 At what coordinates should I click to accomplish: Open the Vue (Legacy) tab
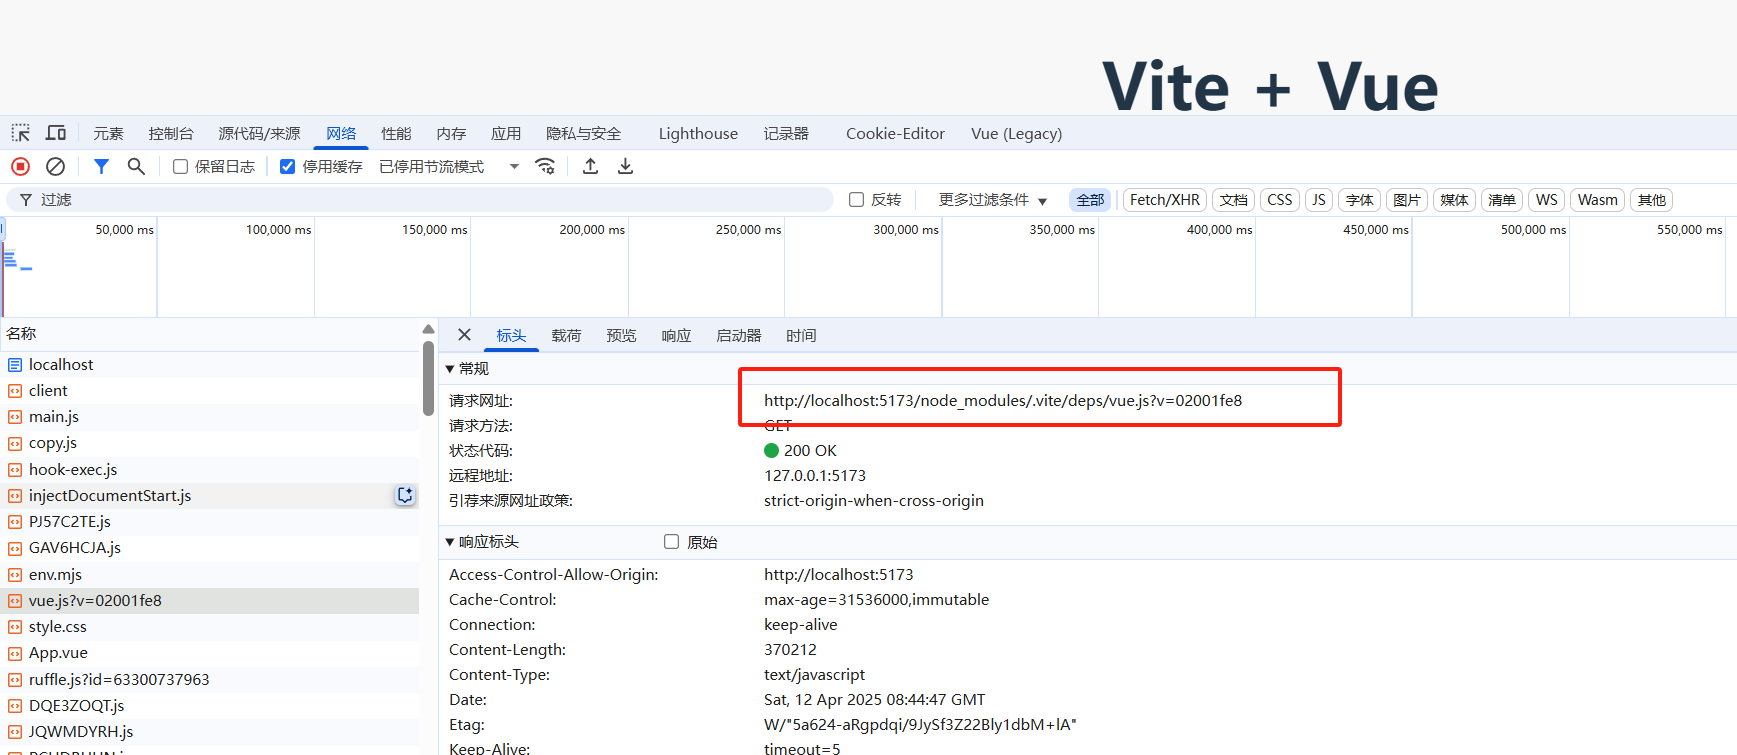1016,133
